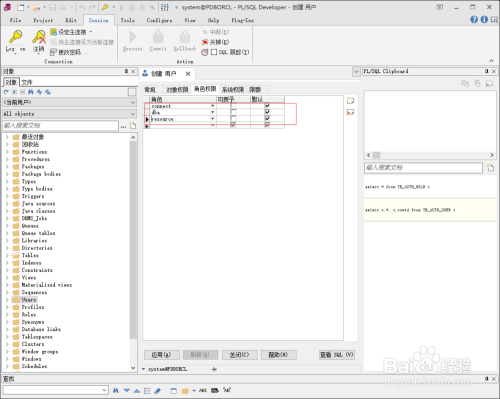Screen dimensions: 500x399
Task: Expand the Tablespaces folder
Action: coord(7,337)
